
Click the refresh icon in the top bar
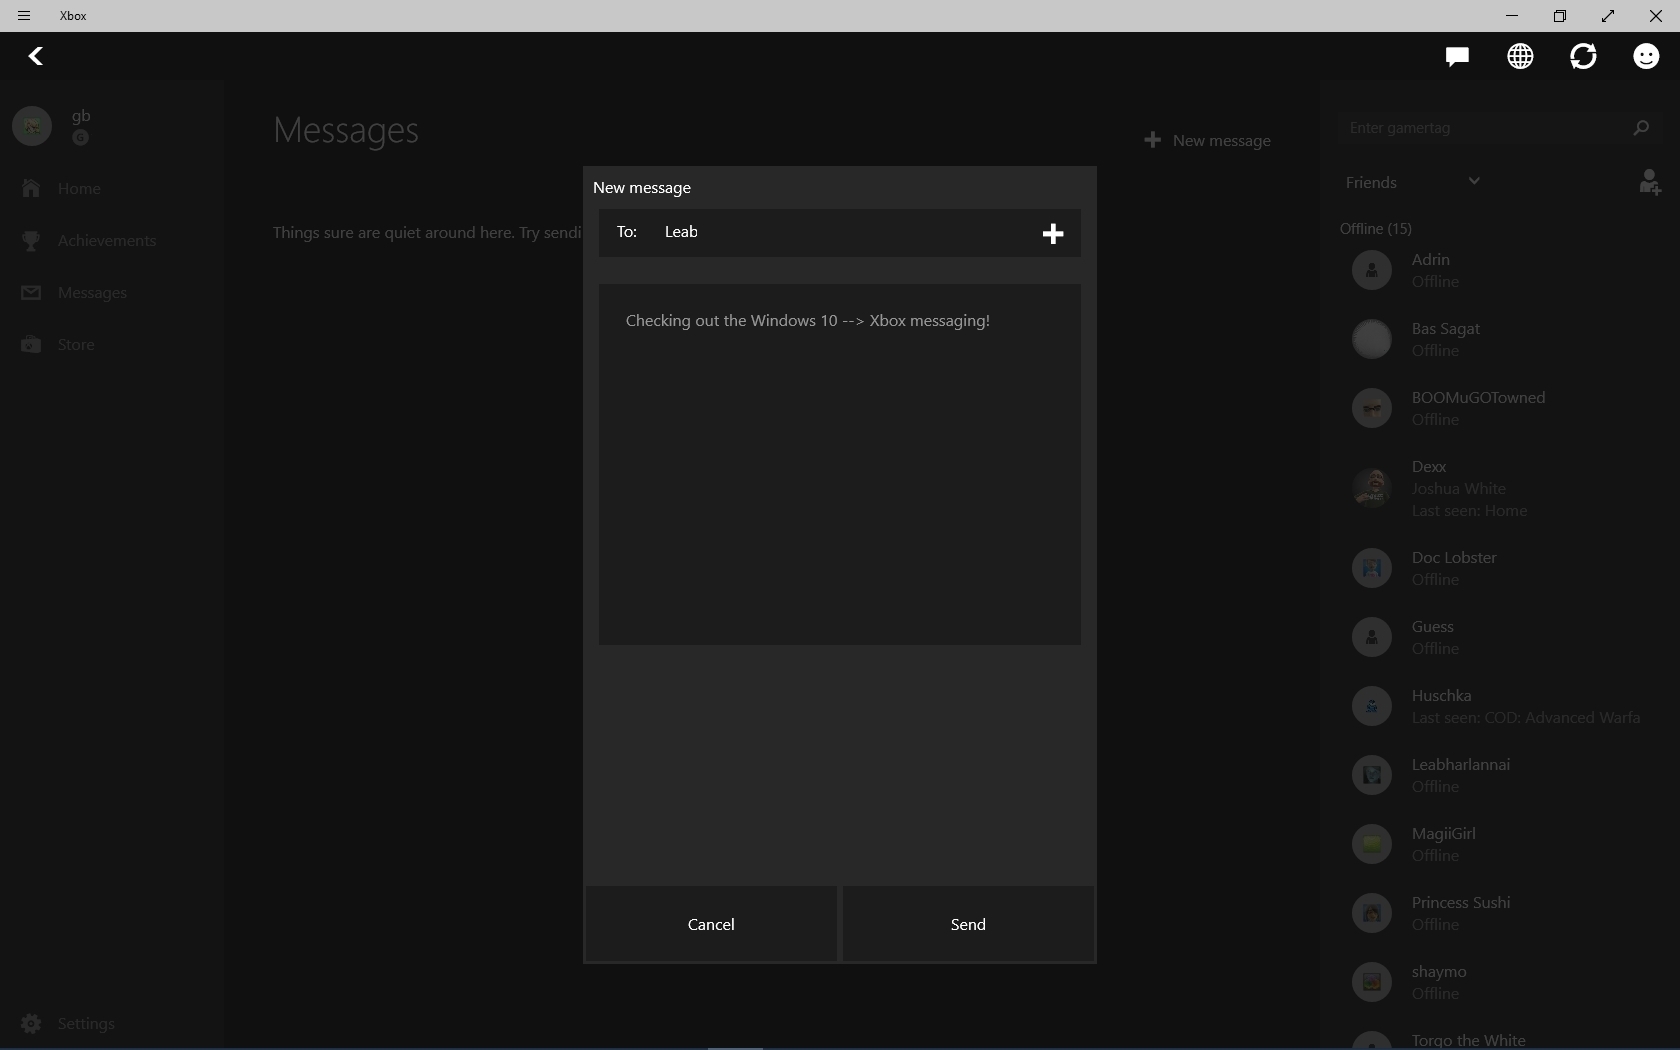[1583, 56]
